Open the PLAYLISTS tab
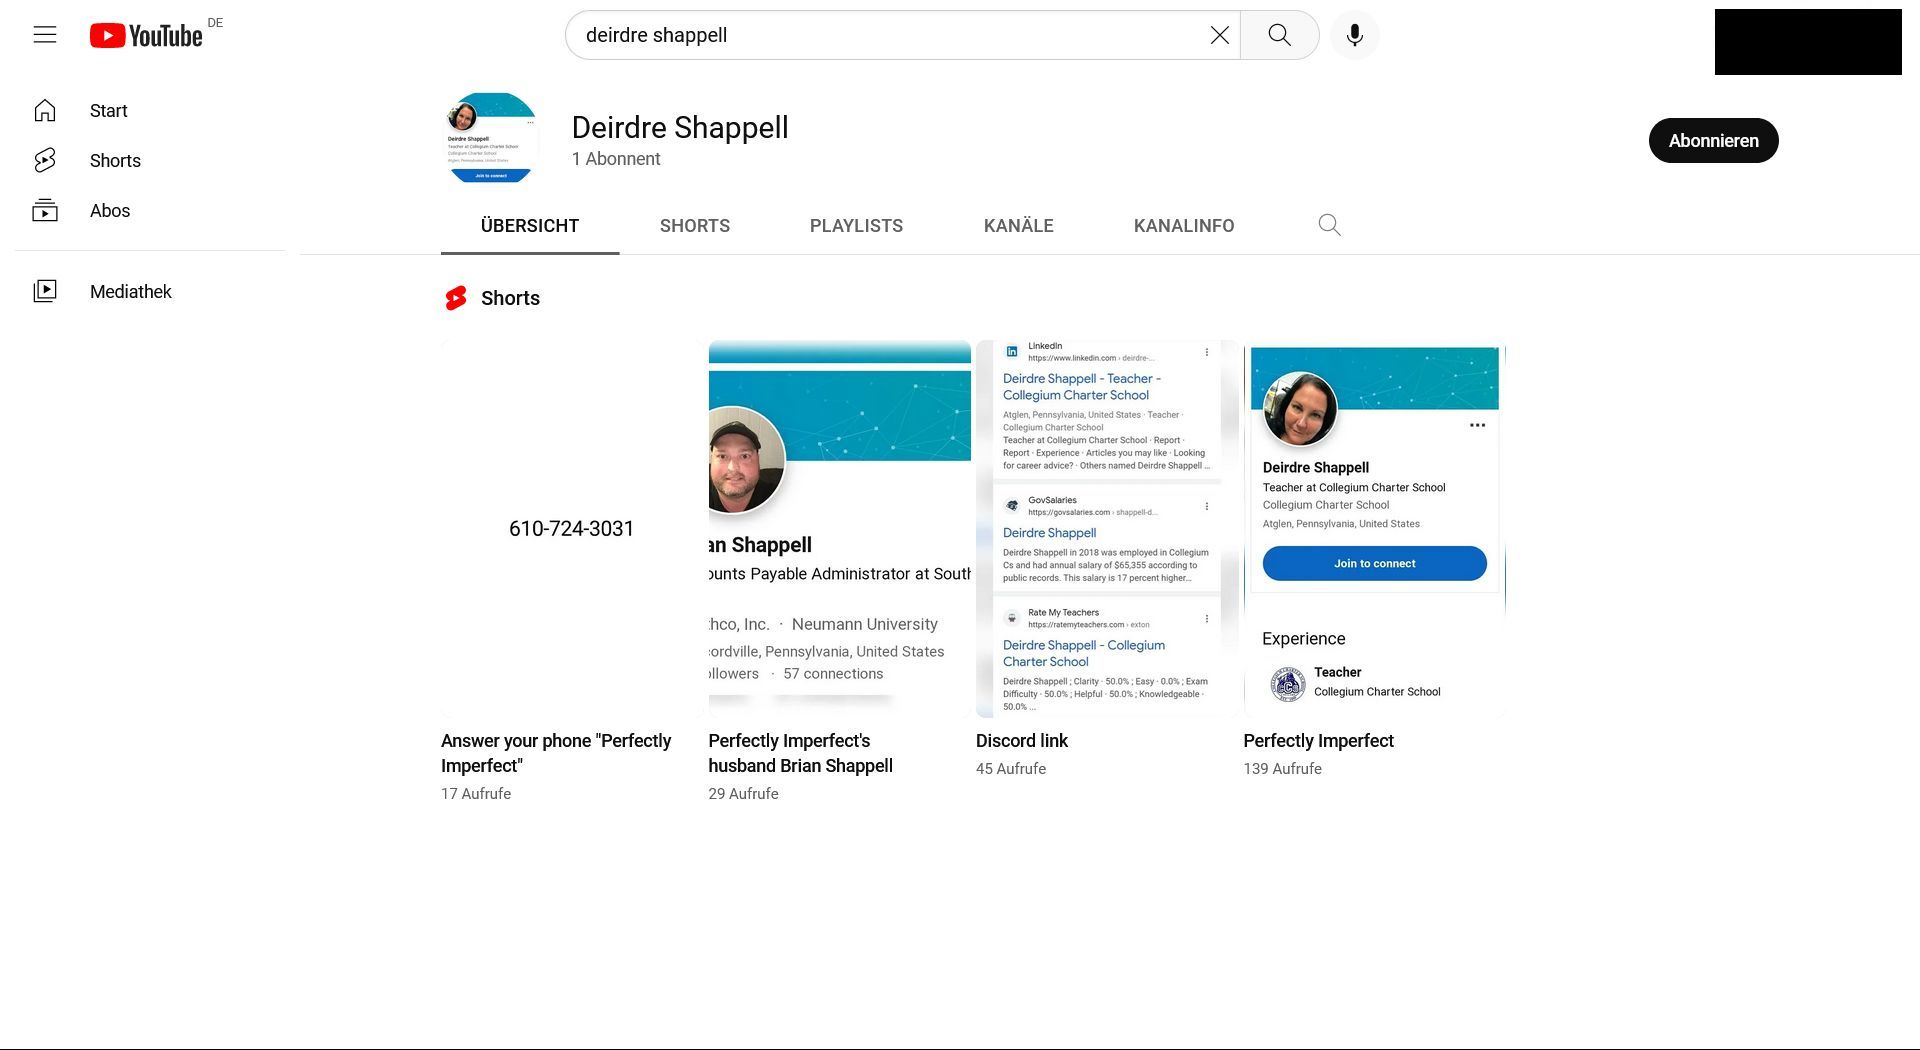 (856, 226)
